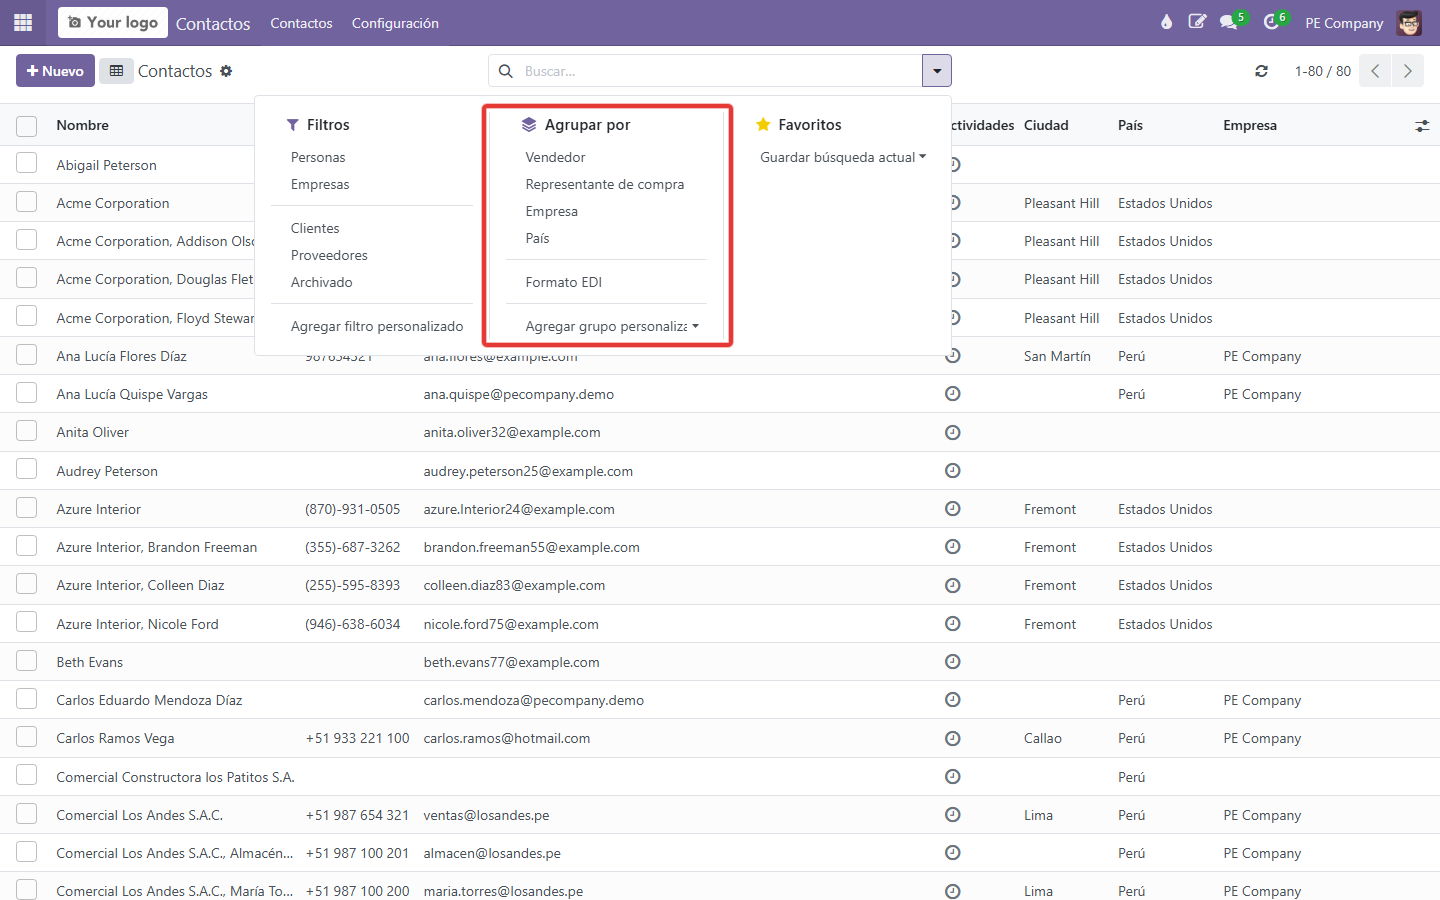Open the Configuración menu

tap(395, 23)
